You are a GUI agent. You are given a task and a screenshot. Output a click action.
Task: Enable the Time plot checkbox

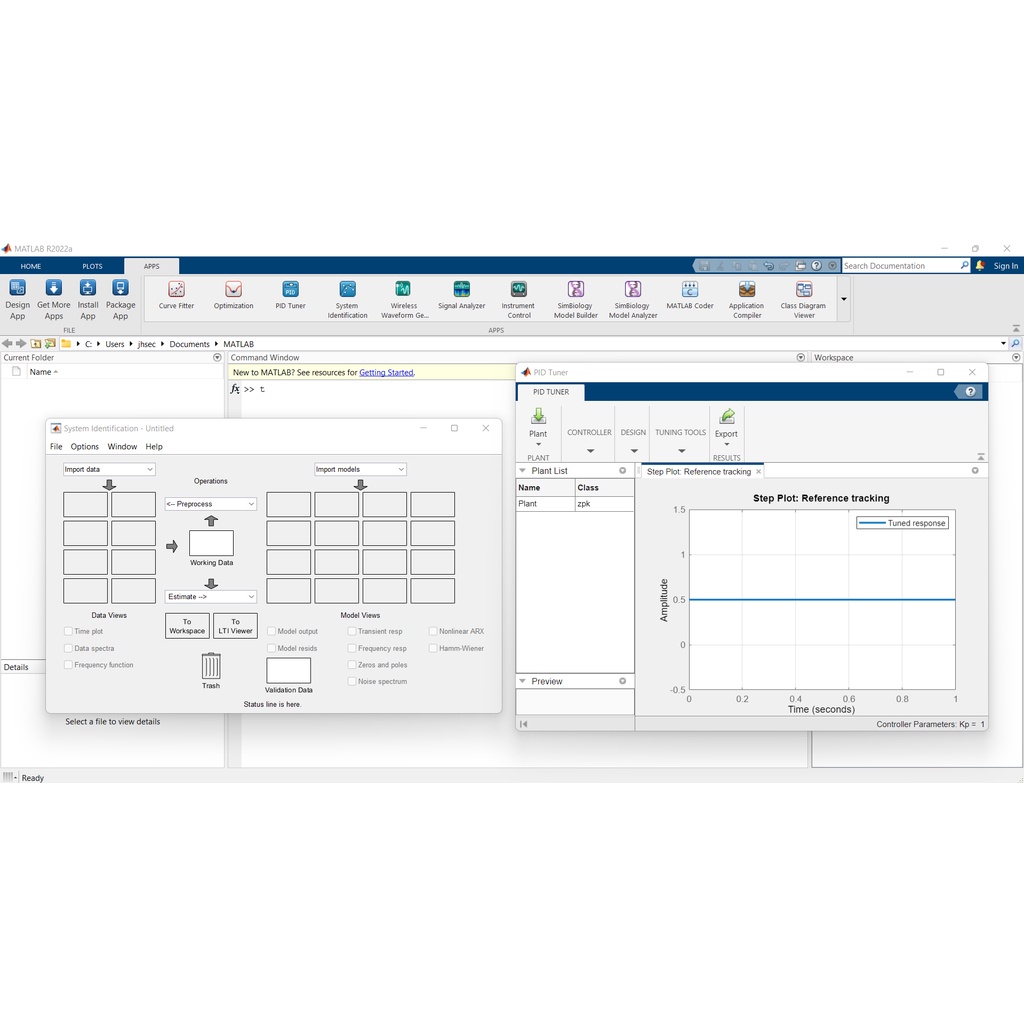(68, 632)
